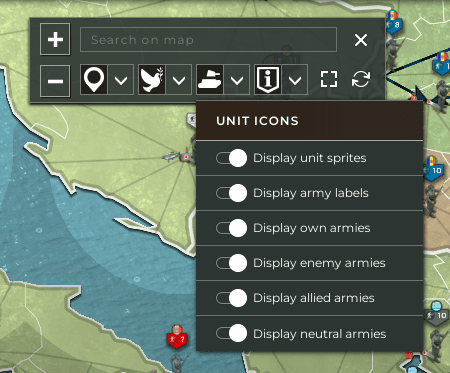This screenshot has height=373, width=450.
Task: Toggle Display army labels switch
Action: pos(232,193)
